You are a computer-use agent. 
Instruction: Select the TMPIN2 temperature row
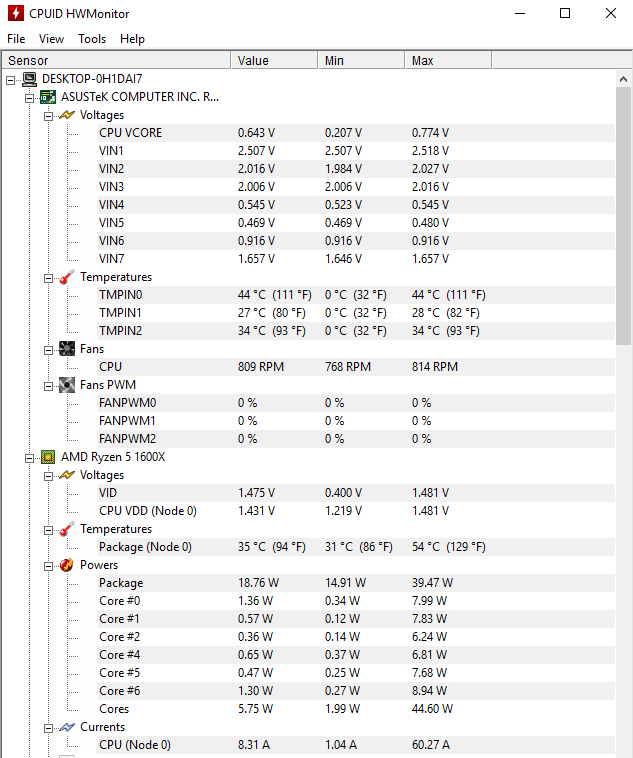pyautogui.click(x=356, y=331)
